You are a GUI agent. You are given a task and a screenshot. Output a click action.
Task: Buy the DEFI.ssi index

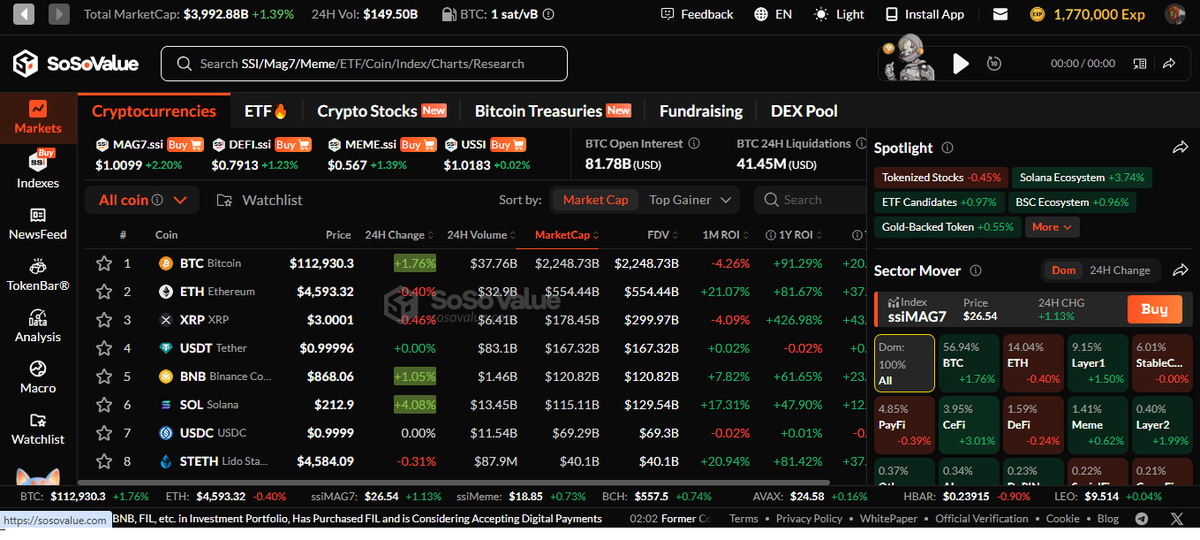click(293, 145)
